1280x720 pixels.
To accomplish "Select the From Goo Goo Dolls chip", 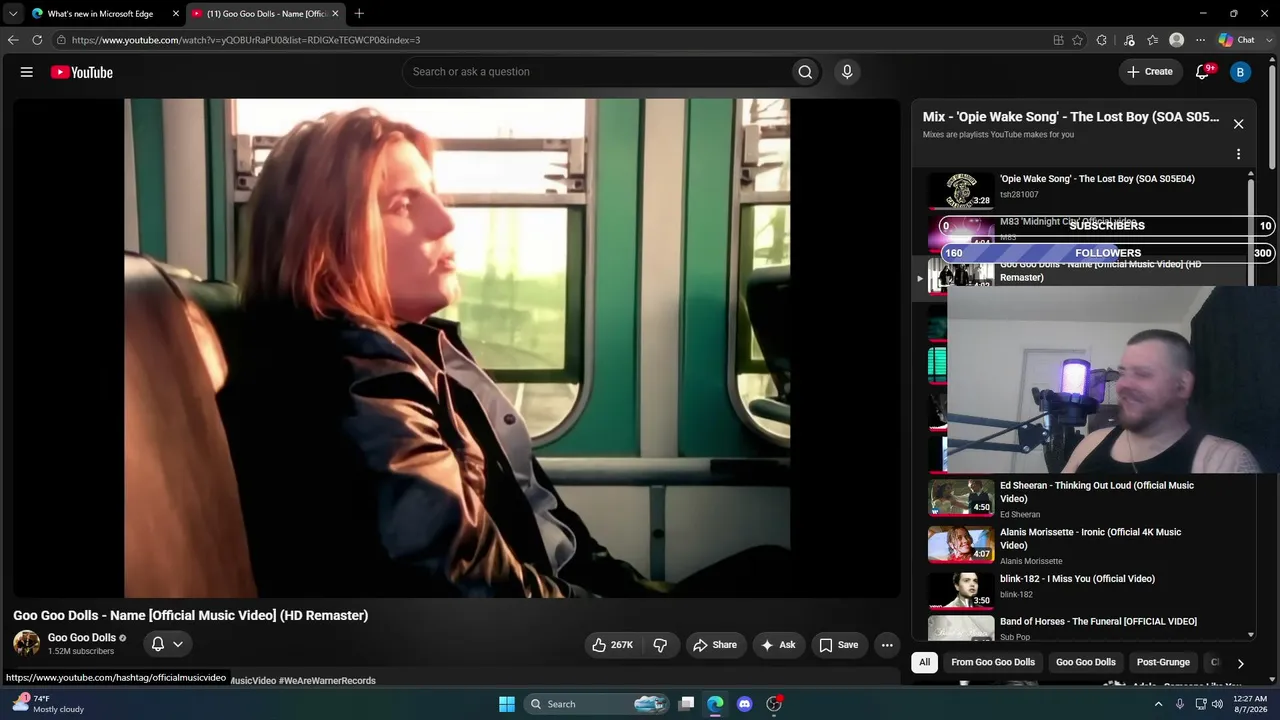I will pyautogui.click(x=993, y=662).
